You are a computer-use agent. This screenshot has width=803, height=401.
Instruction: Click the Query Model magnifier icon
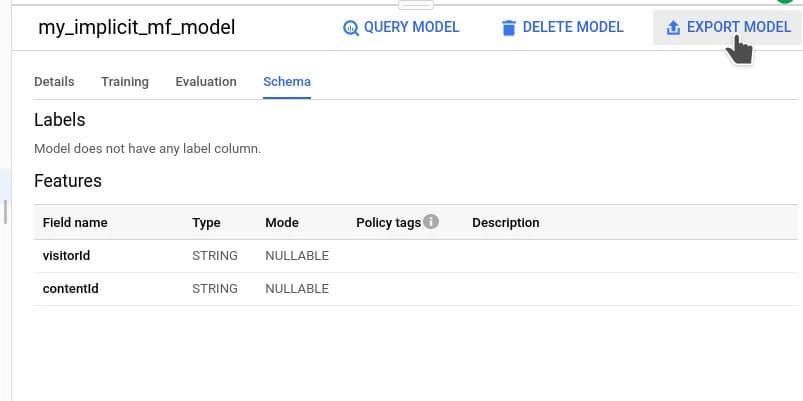pos(351,28)
